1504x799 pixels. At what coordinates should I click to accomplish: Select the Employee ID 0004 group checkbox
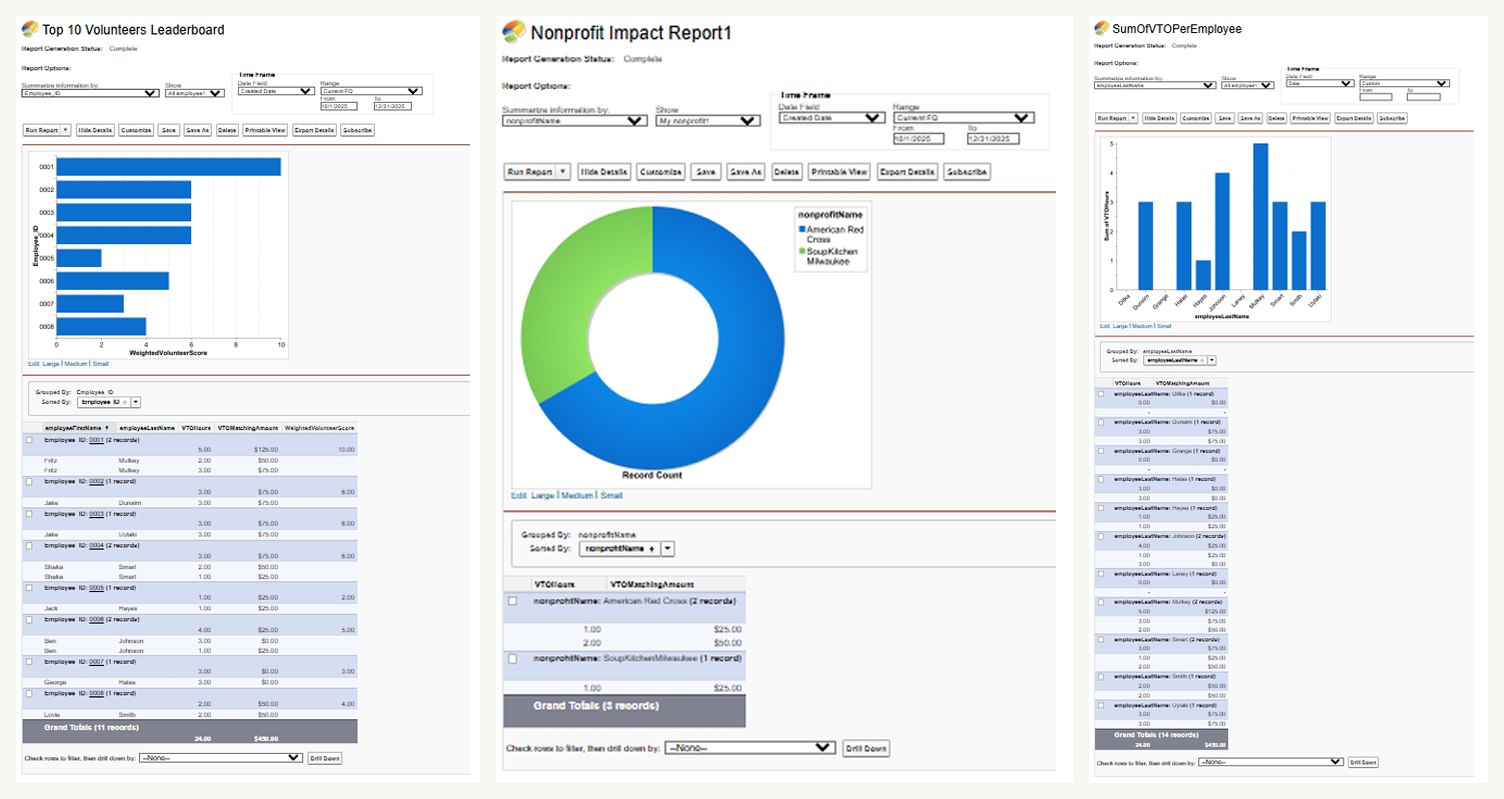pyautogui.click(x=29, y=546)
